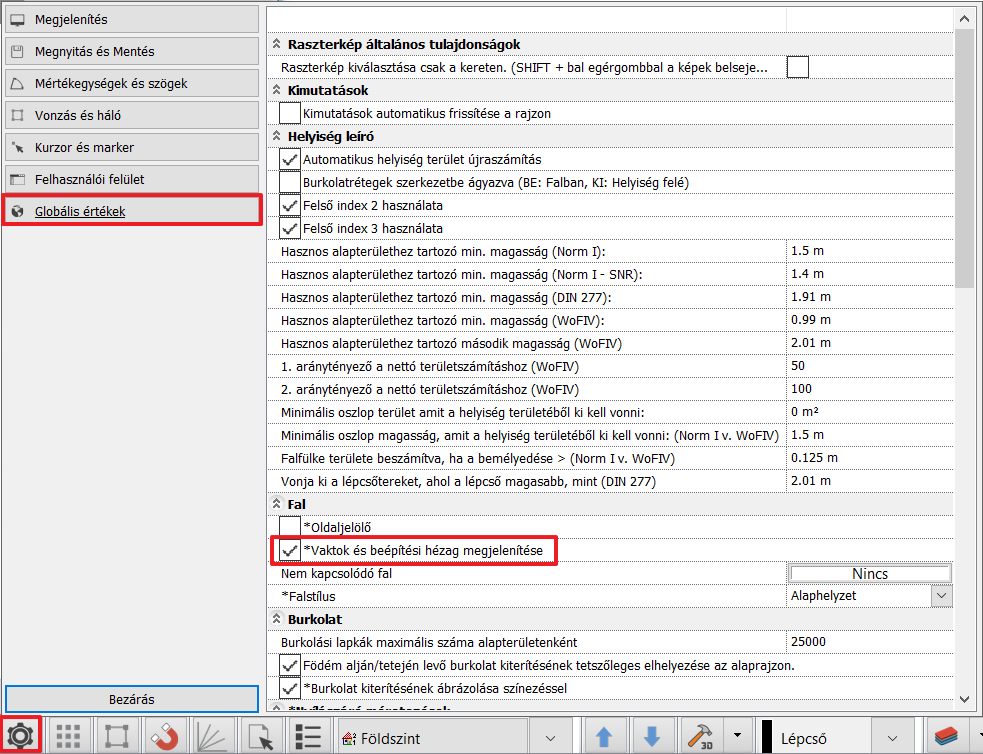Toggle Kimutatások automatikus frissítése checkbox
Viewport: 983px width, 754px height.
click(x=290, y=114)
